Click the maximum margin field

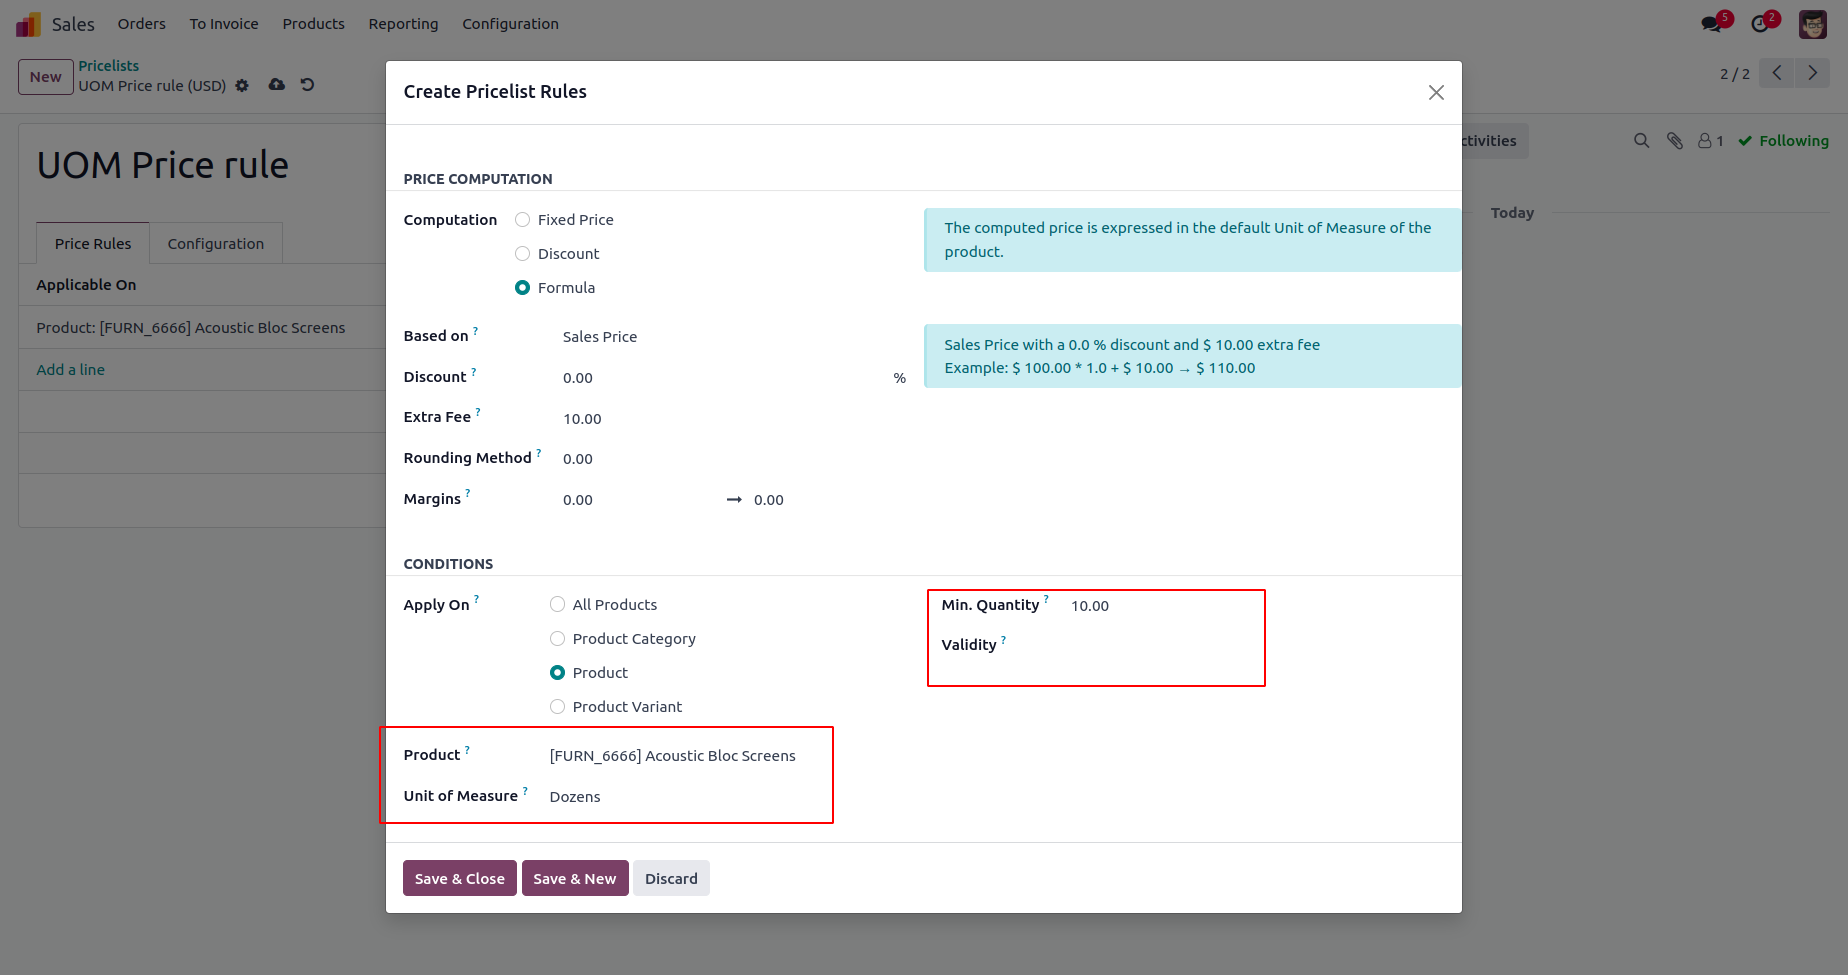point(830,500)
